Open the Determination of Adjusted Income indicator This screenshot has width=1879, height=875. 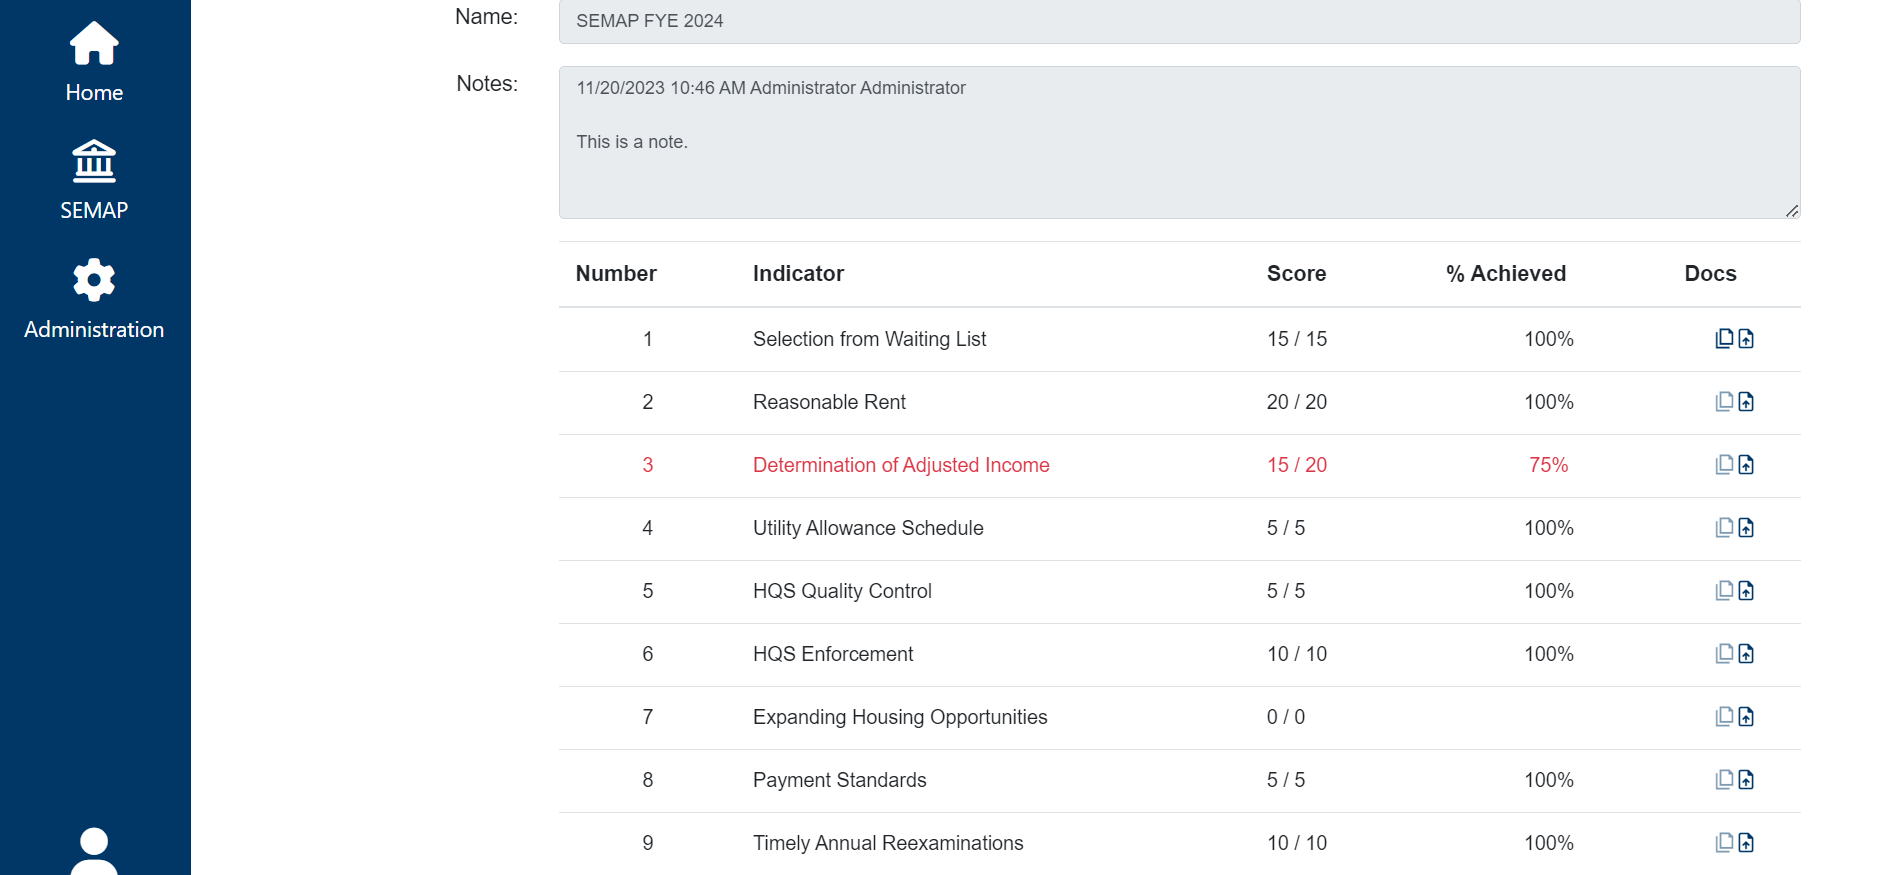coord(900,465)
